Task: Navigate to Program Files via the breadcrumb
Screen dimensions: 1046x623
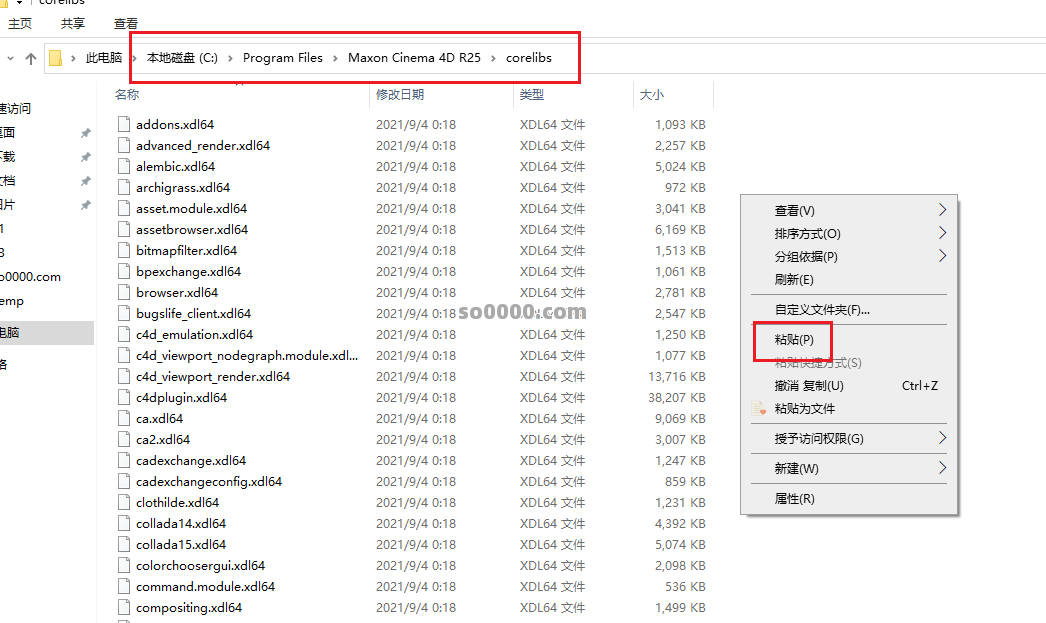Action: point(282,57)
